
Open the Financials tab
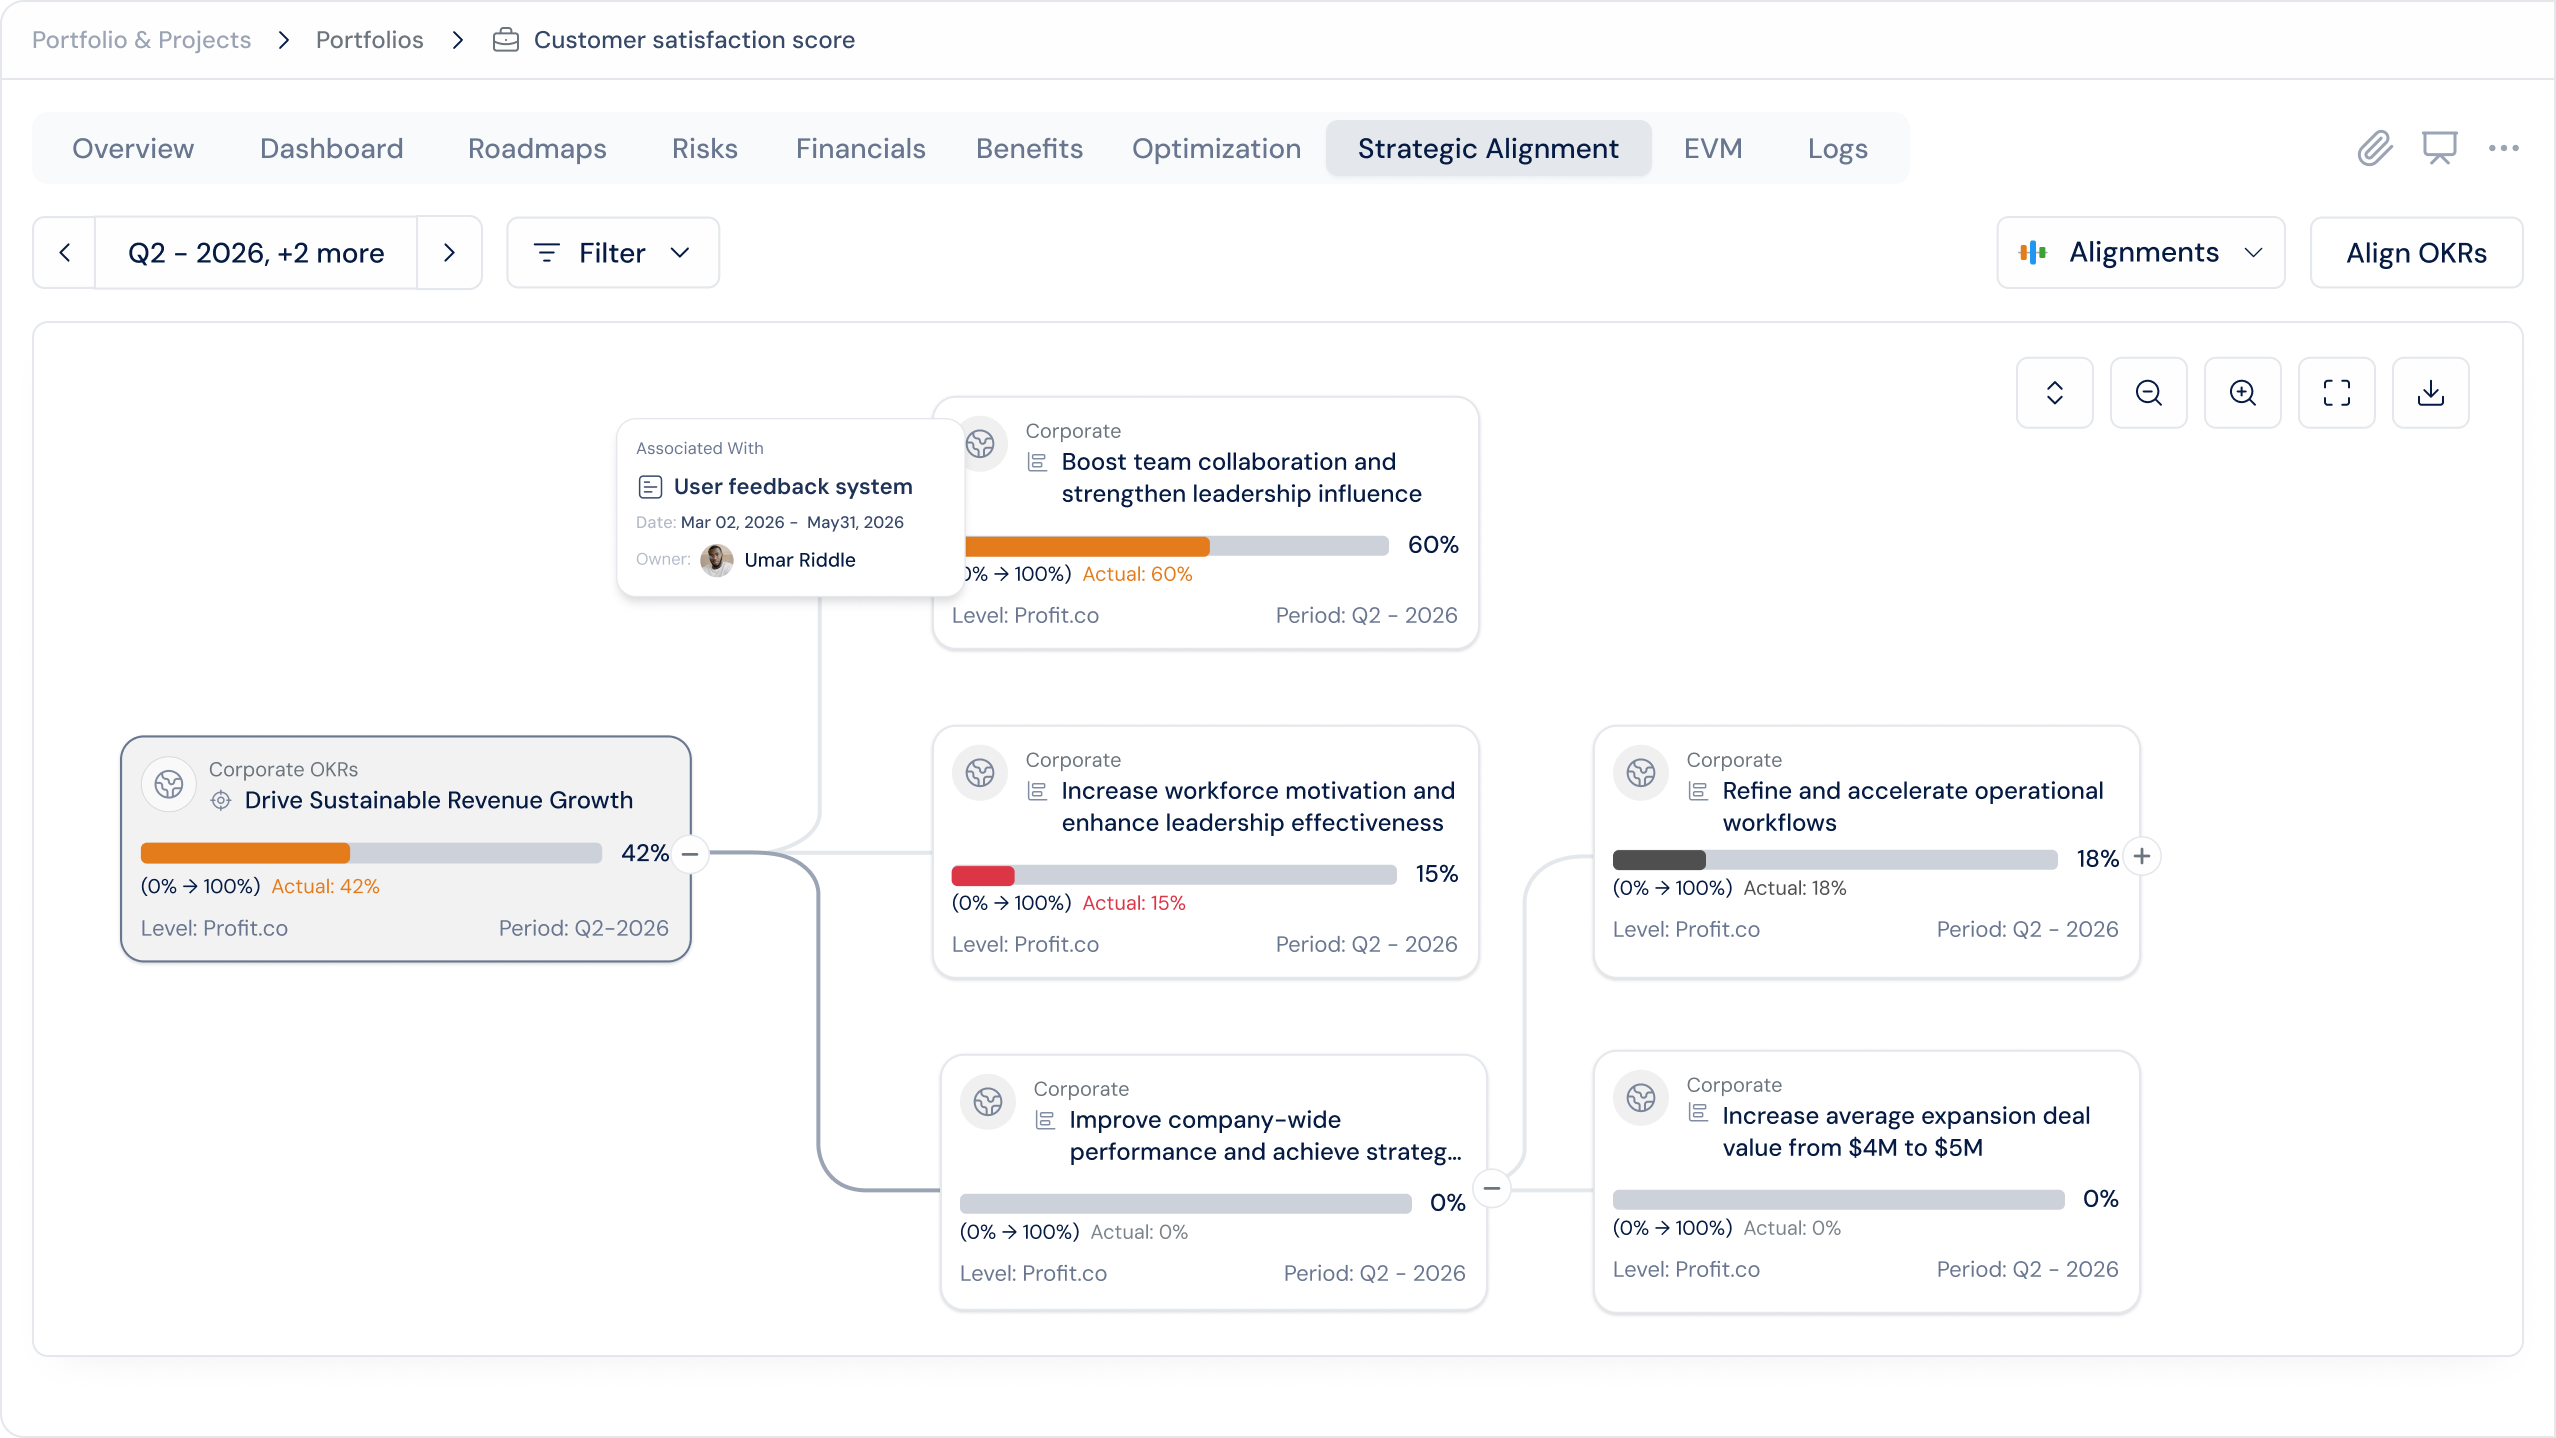coord(860,149)
